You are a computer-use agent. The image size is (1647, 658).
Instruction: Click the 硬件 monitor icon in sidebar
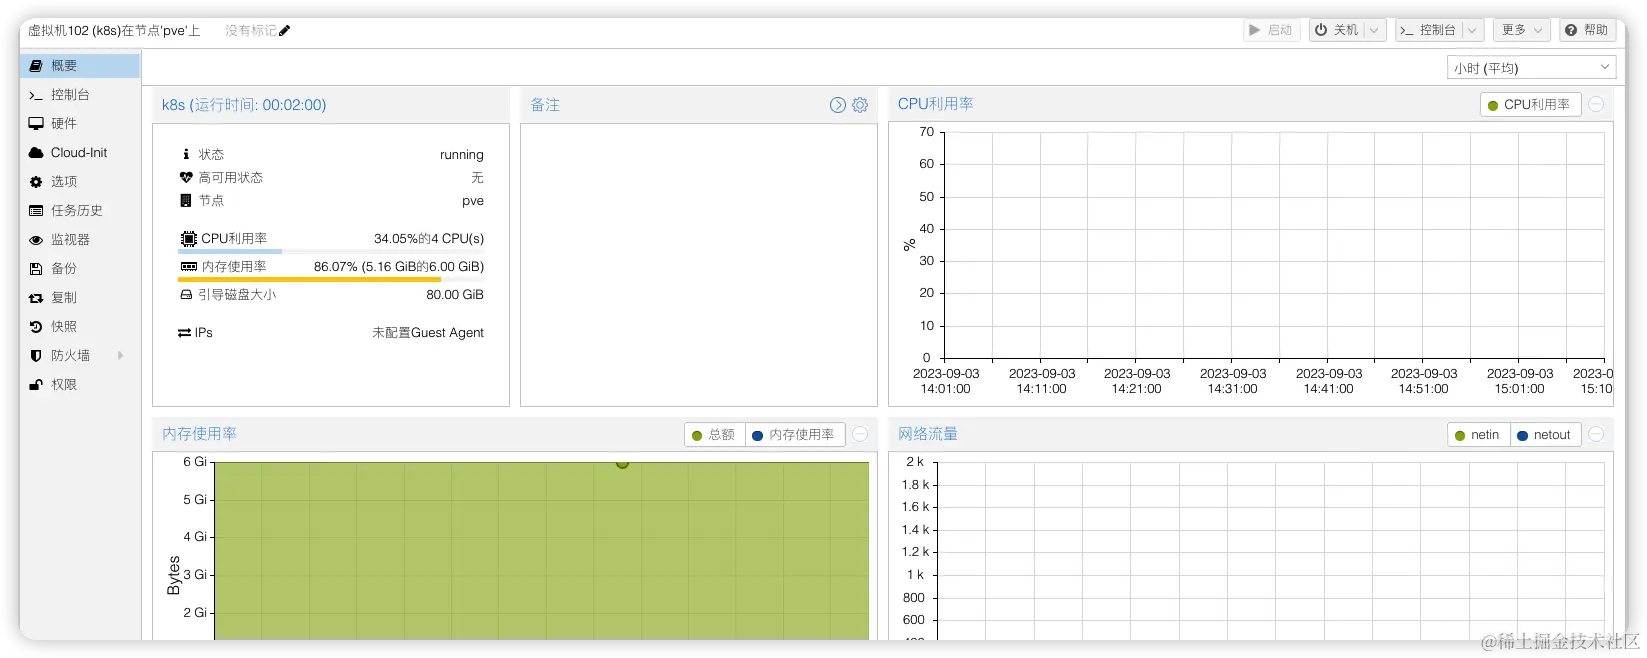[36, 124]
